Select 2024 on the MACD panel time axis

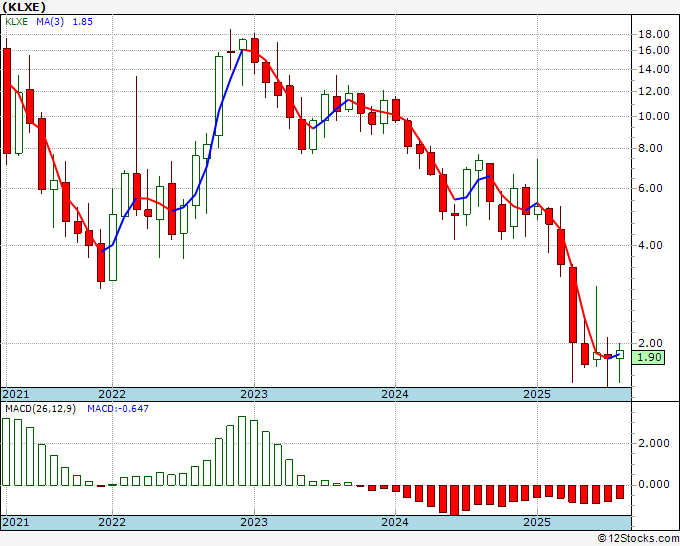(395, 522)
